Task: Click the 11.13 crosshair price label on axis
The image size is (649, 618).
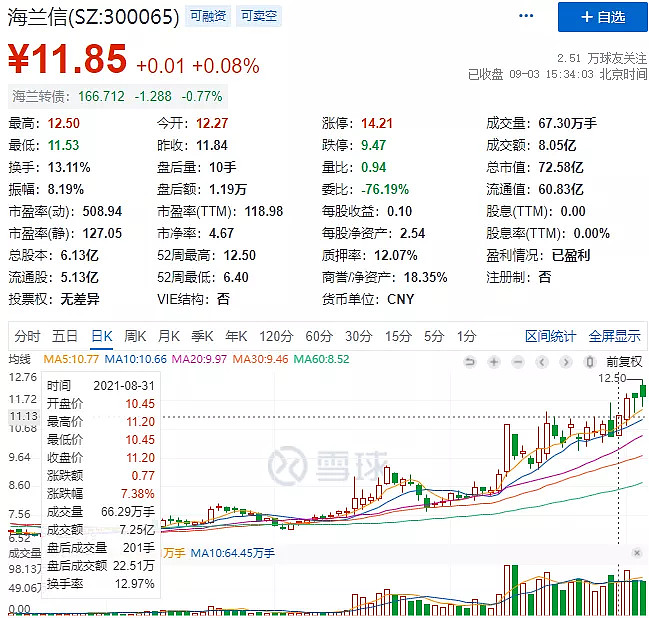Action: (24, 416)
